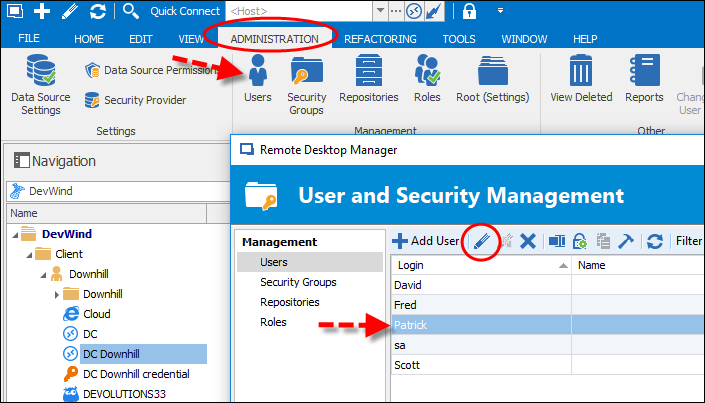
Task: Open the DevWind data source selector
Action: click(x=119, y=191)
